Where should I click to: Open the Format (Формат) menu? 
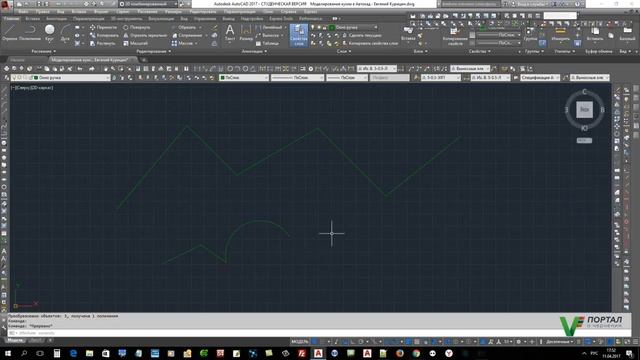pyautogui.click(x=101, y=12)
